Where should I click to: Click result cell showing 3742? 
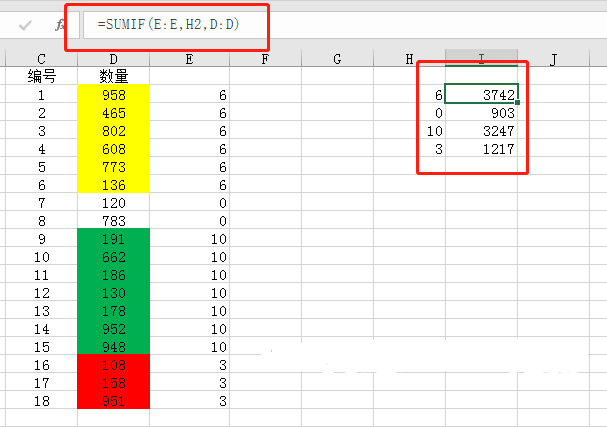[x=481, y=94]
